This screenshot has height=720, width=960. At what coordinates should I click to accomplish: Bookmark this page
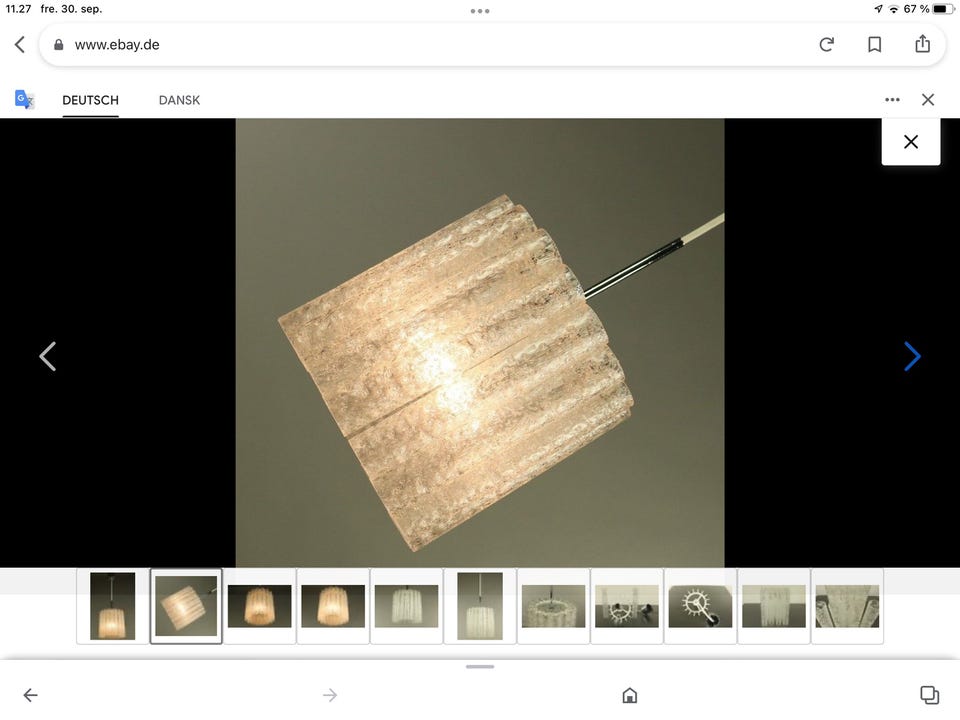coord(874,45)
